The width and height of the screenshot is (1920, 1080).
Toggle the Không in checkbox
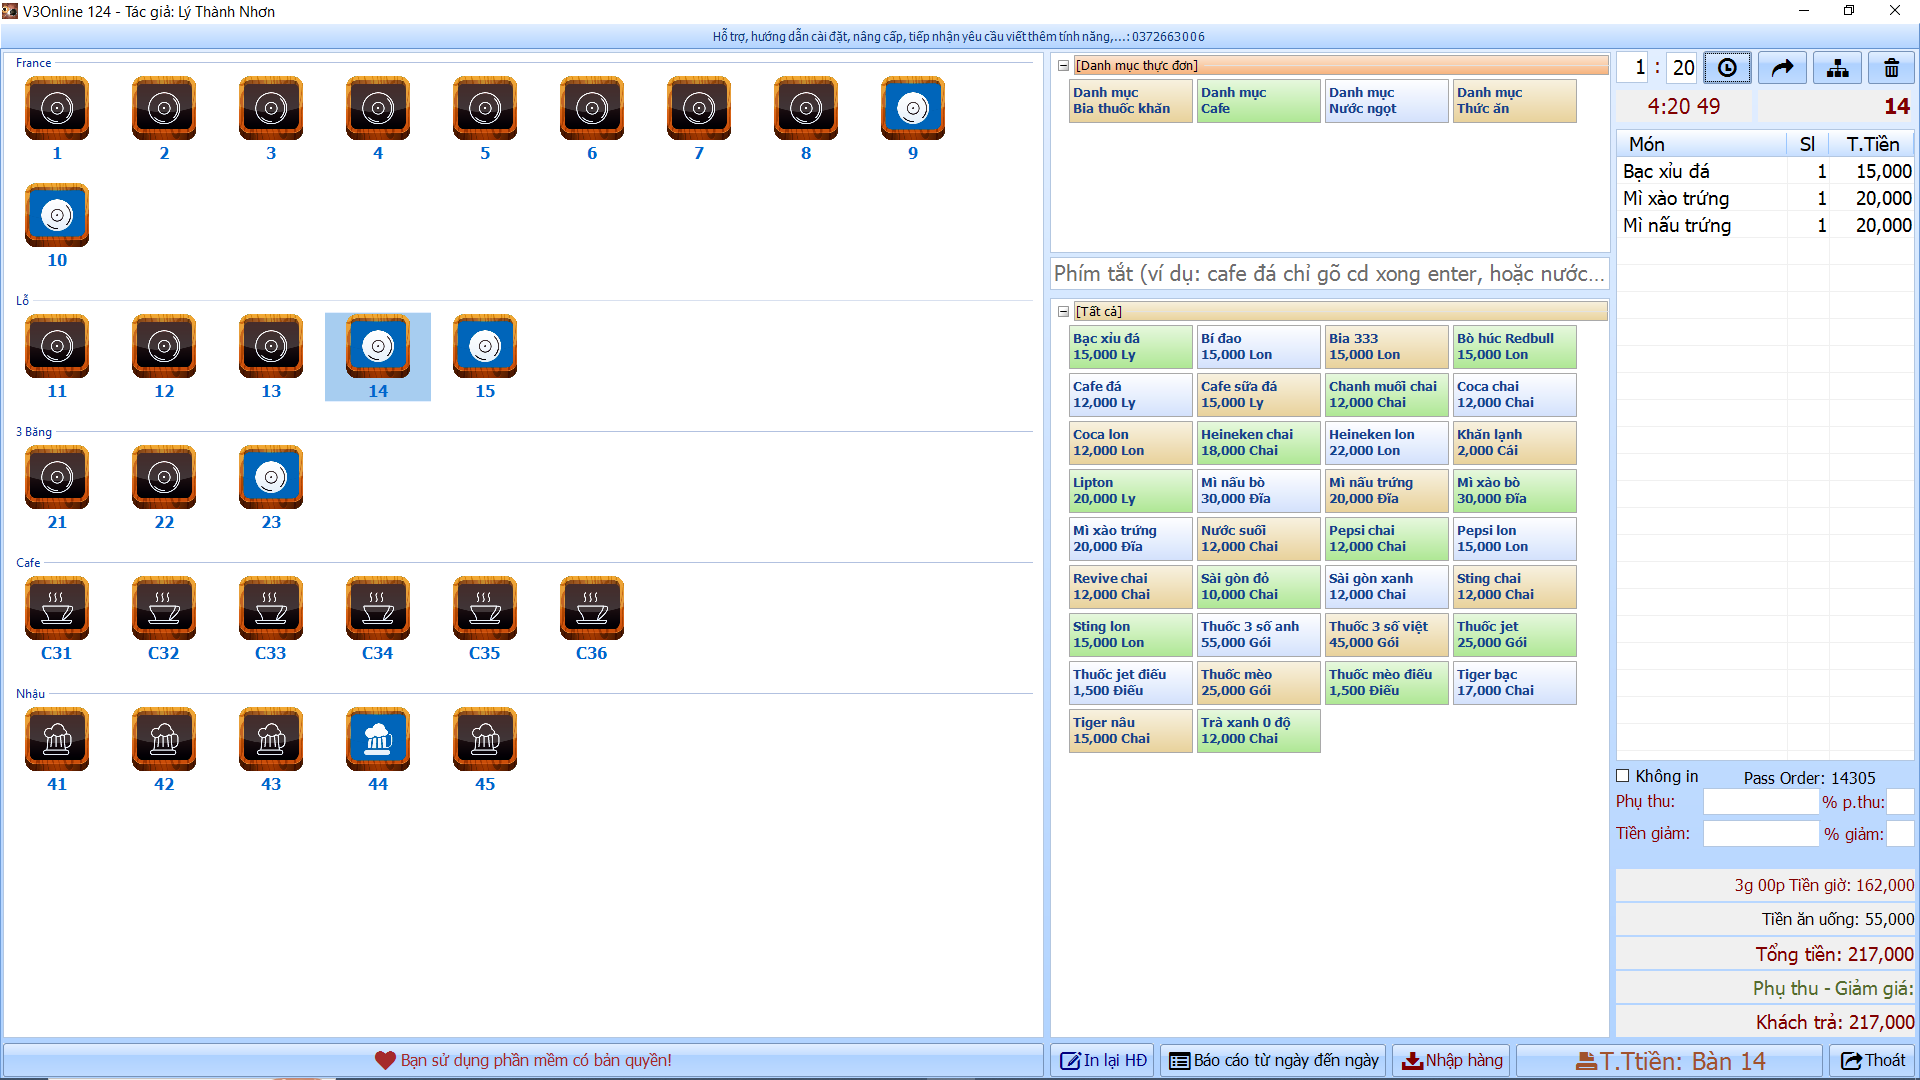[1623, 776]
